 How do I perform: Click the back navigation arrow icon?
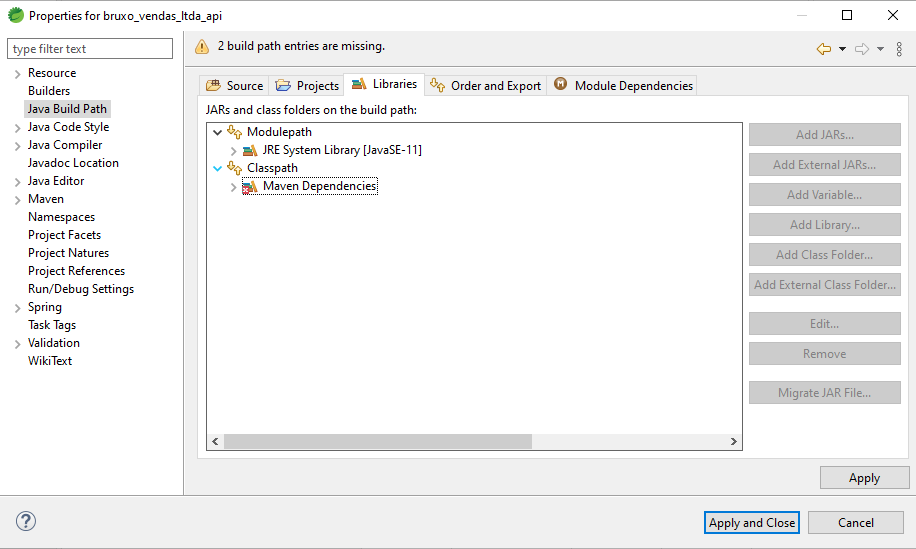824,49
